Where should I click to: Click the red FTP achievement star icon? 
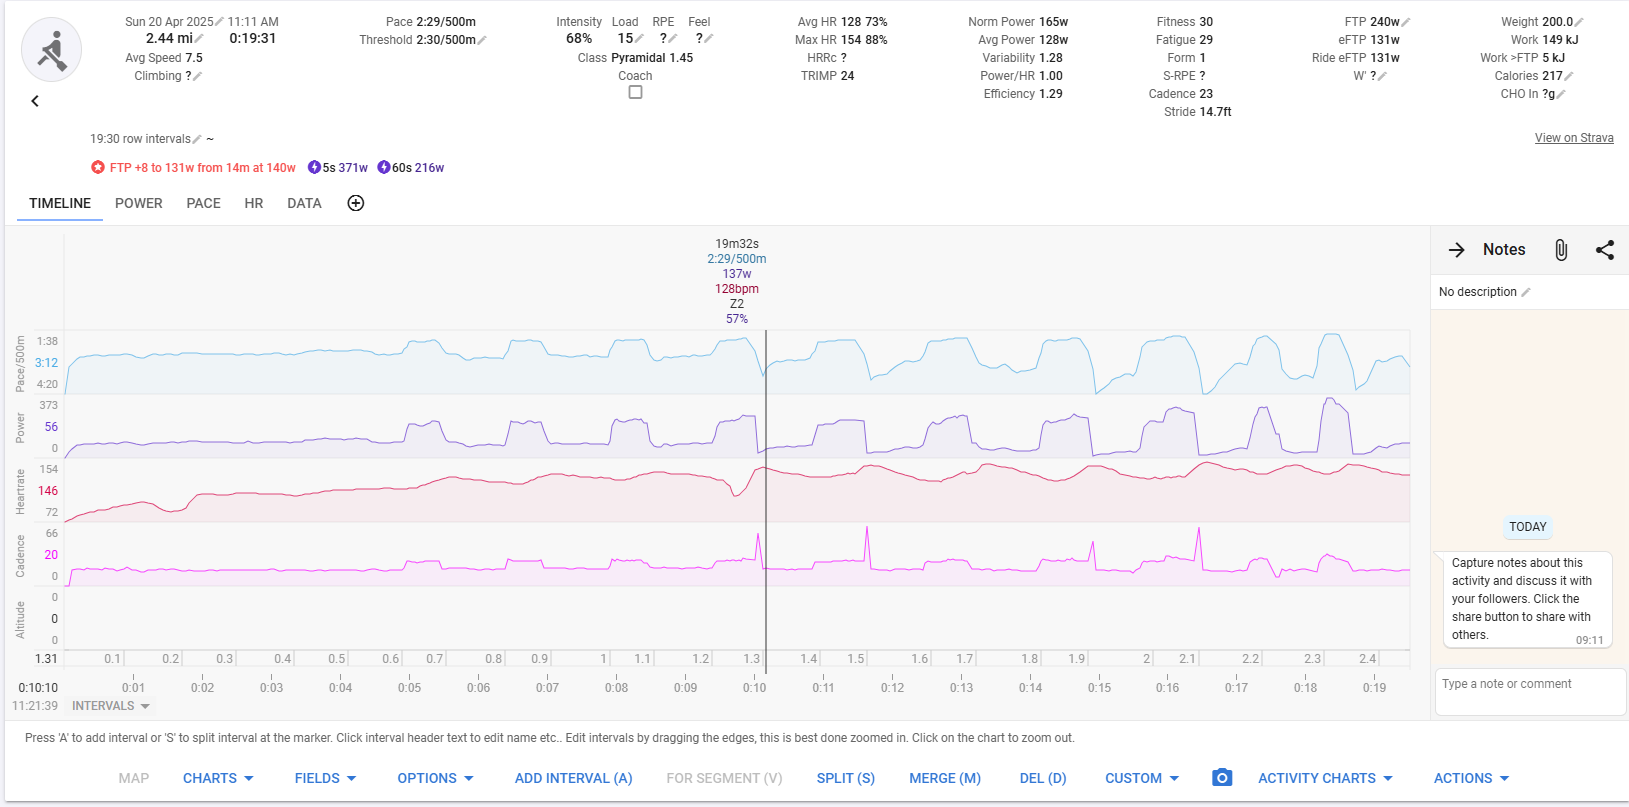click(x=98, y=168)
